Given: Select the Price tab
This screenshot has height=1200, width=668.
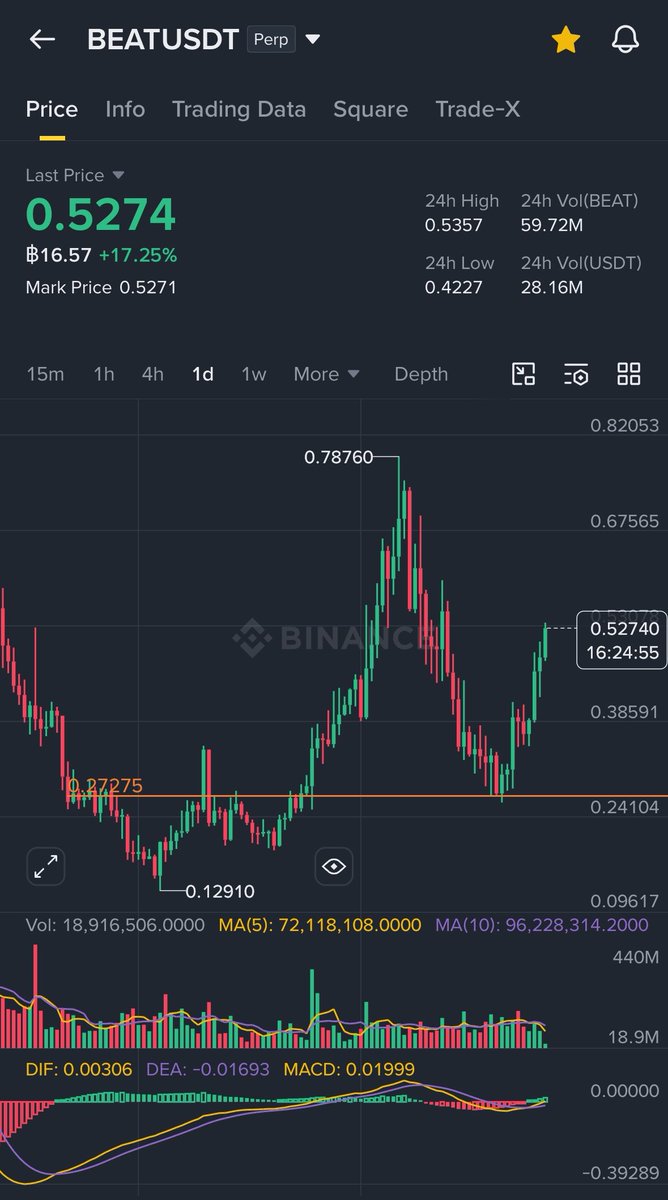Looking at the screenshot, I should pos(52,109).
